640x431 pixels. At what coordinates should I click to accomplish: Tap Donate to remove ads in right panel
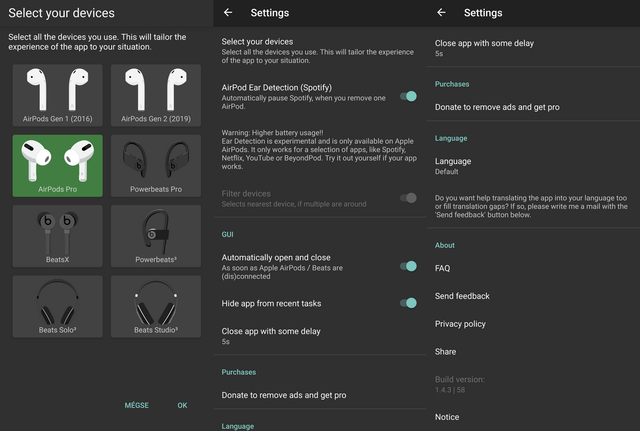point(533,107)
